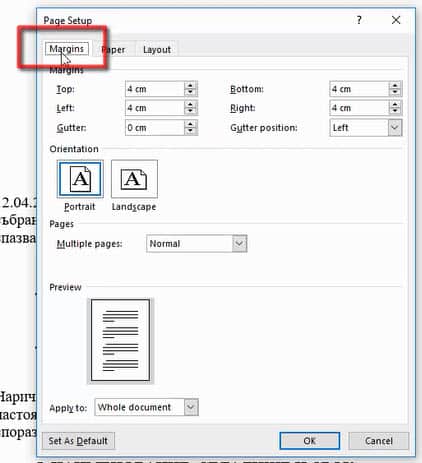Switch to the Layout tab
The height and width of the screenshot is (463, 422).
coord(157,50)
